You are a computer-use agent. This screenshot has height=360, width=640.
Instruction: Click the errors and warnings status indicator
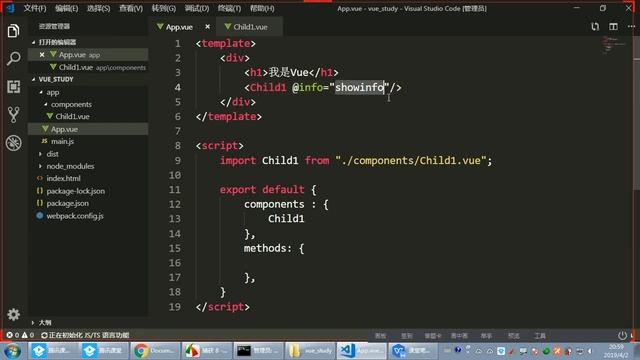click(x=20, y=335)
